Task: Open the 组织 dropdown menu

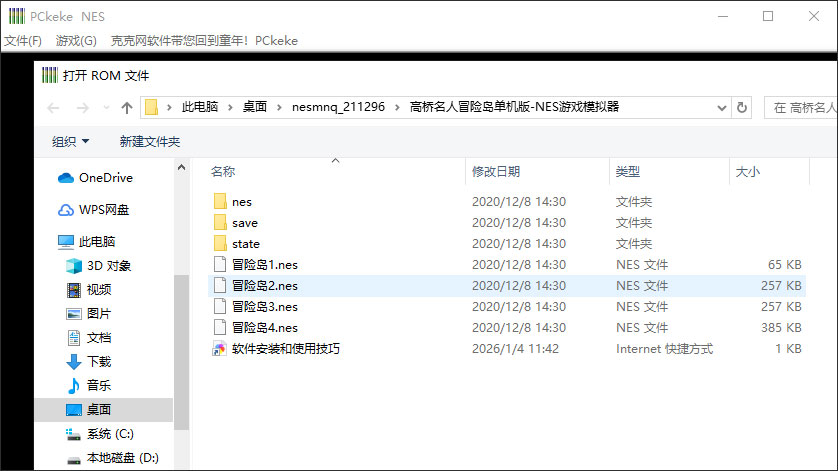Action: click(70, 142)
